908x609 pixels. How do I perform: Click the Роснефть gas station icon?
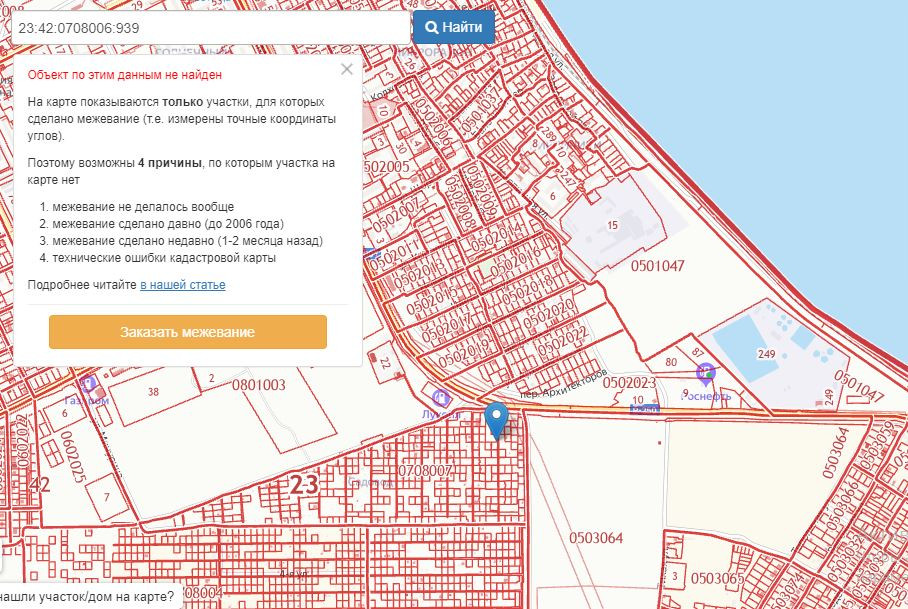705,372
